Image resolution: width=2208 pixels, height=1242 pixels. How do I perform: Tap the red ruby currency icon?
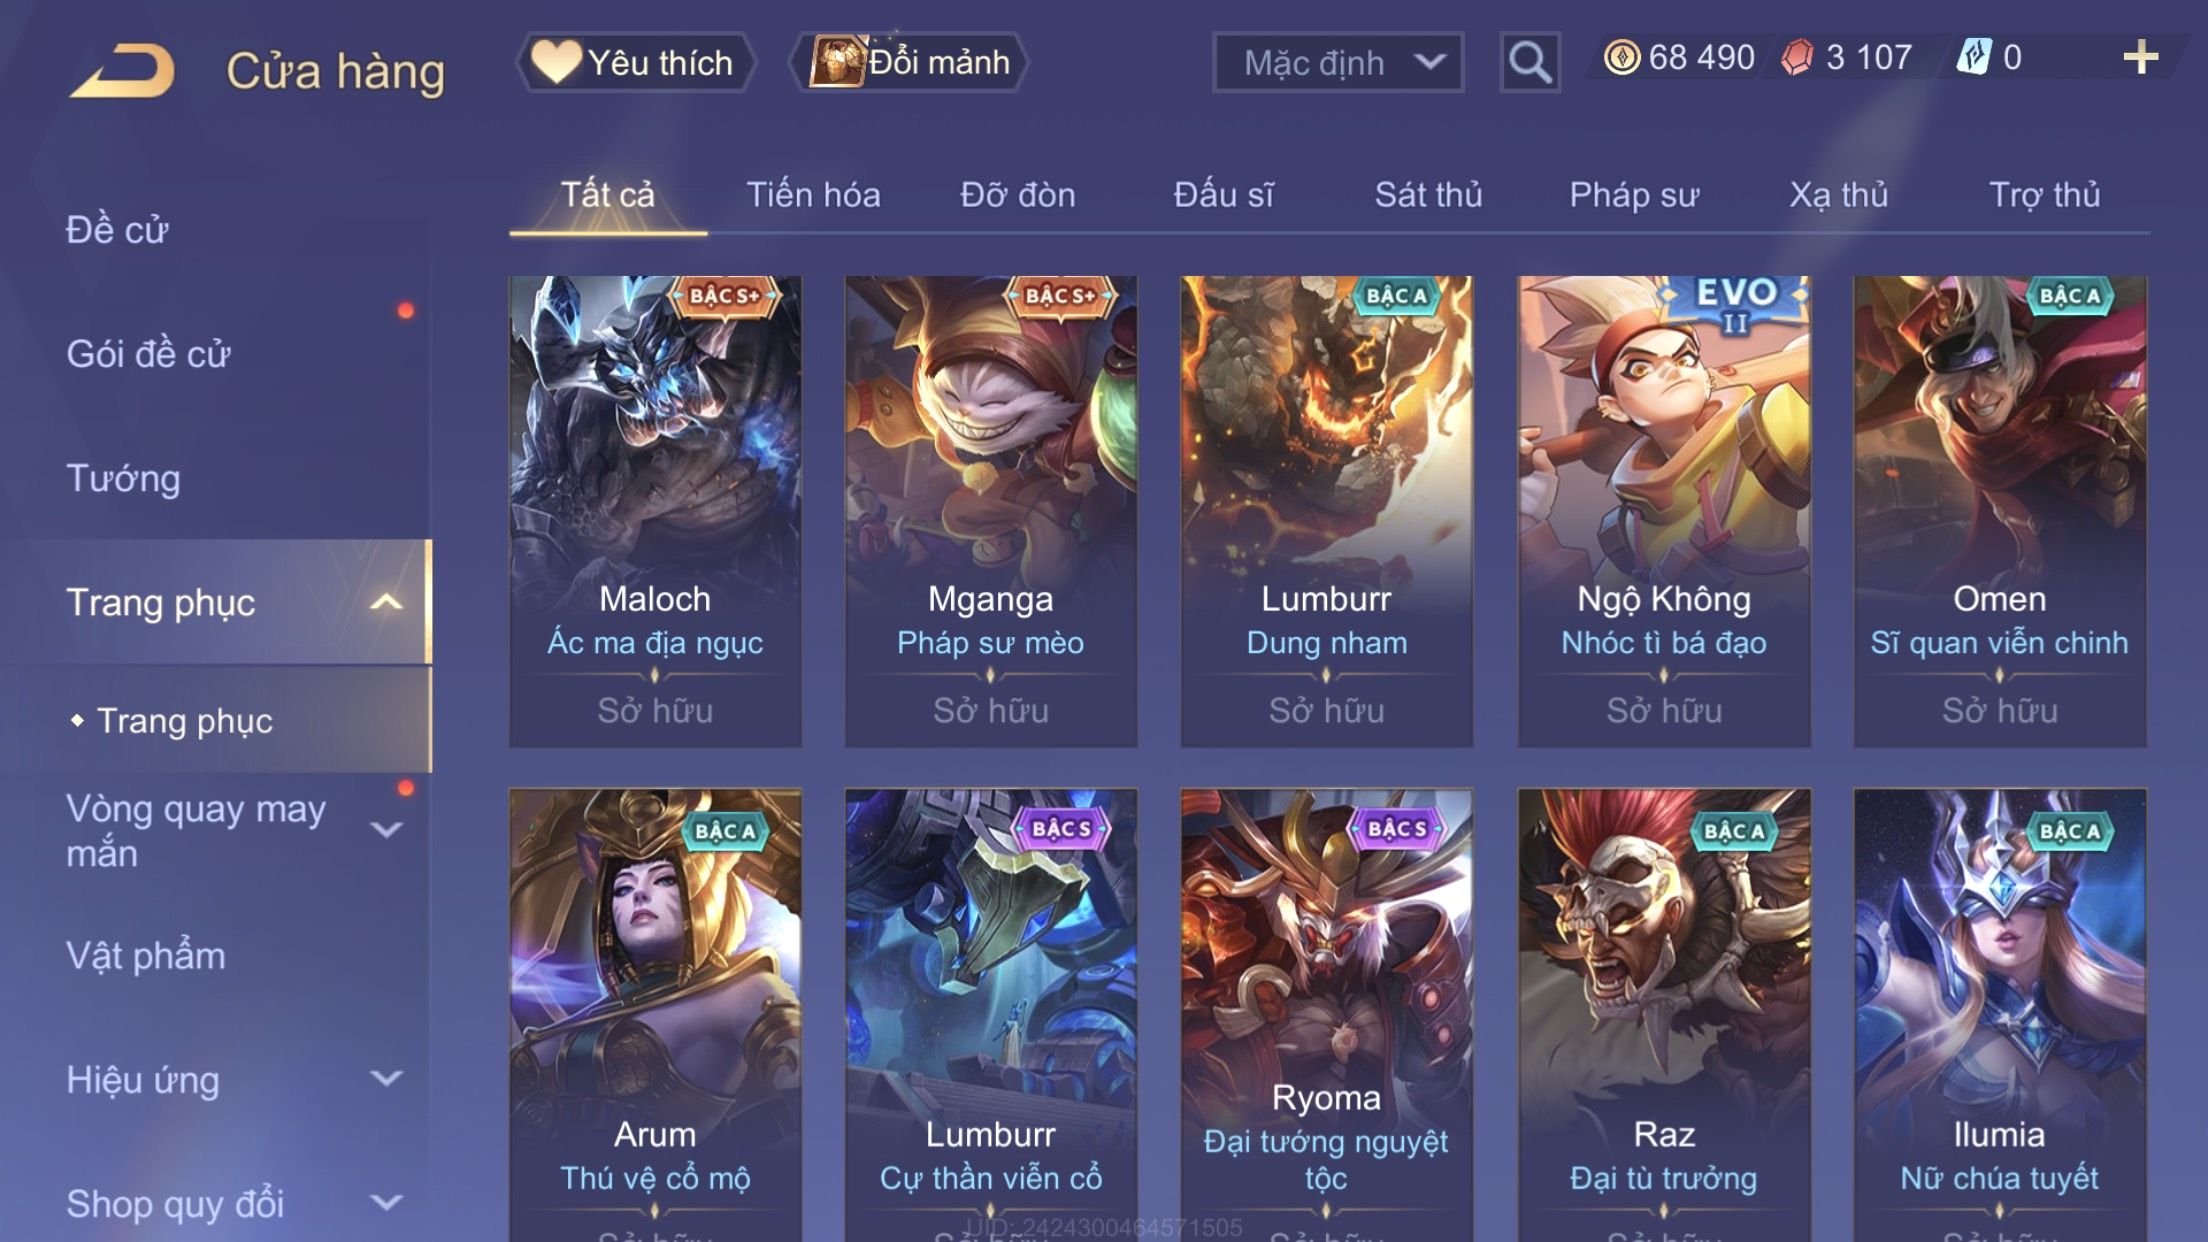(1797, 58)
